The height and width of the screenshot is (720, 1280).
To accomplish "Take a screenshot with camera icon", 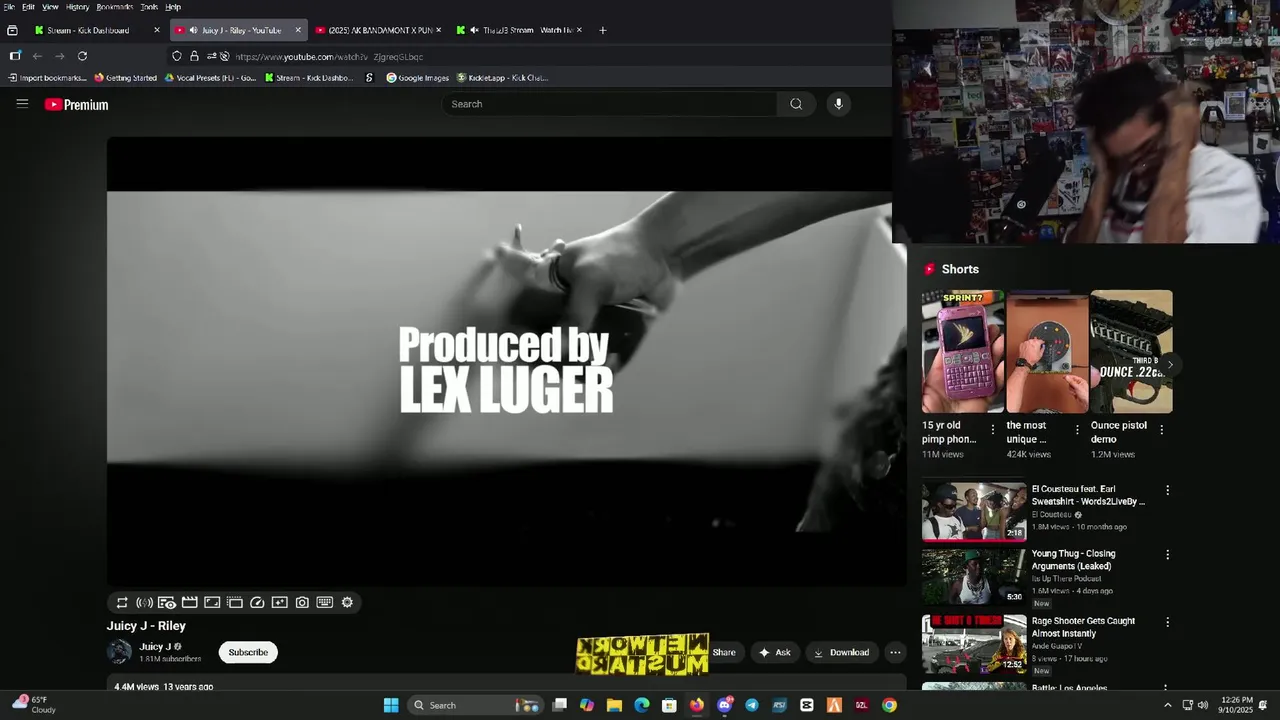I will [302, 603].
